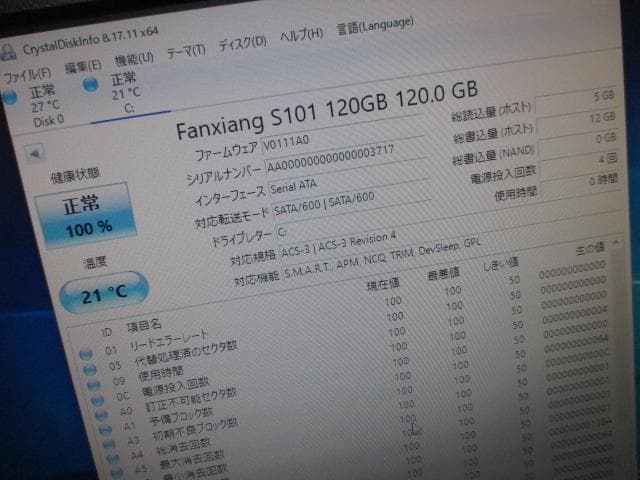The image size is (640, 480).
Task: Click the ID column header
Action: pos(107,332)
